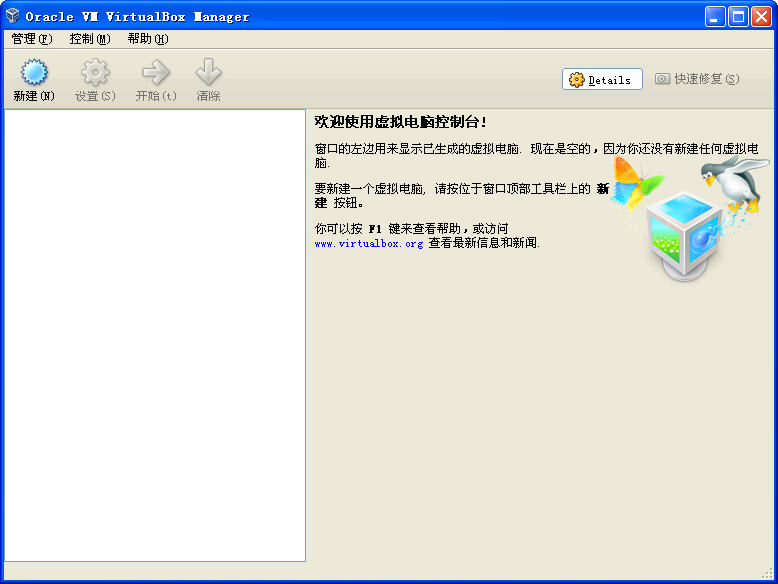Click the resize grip in the window corner

click(x=768, y=574)
